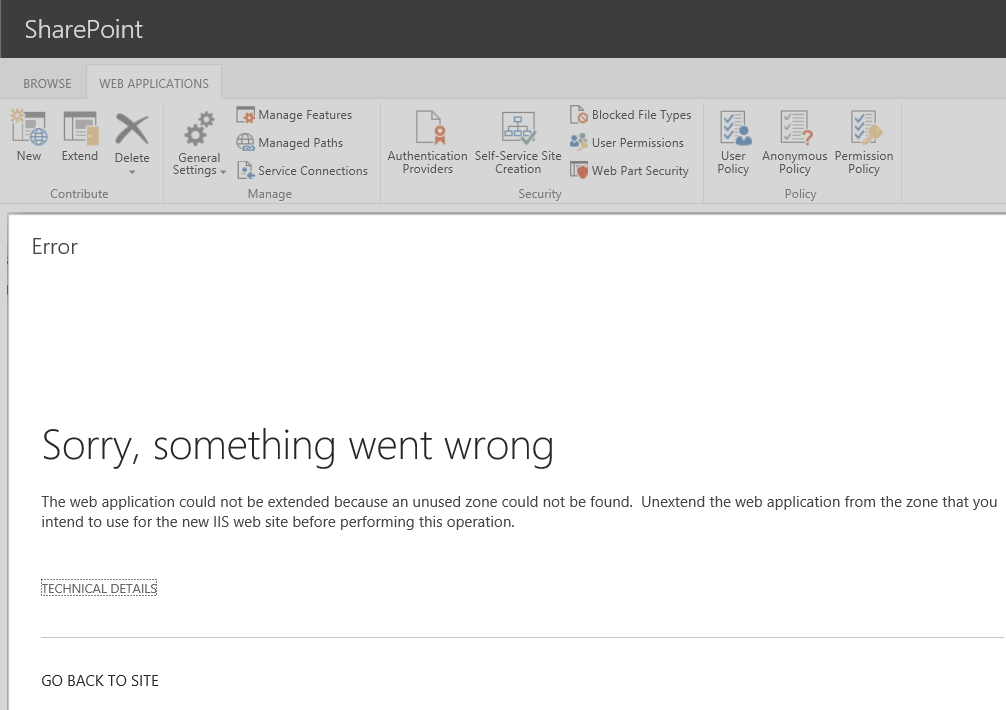Click the Authentication Providers certificate icon

[x=430, y=127]
